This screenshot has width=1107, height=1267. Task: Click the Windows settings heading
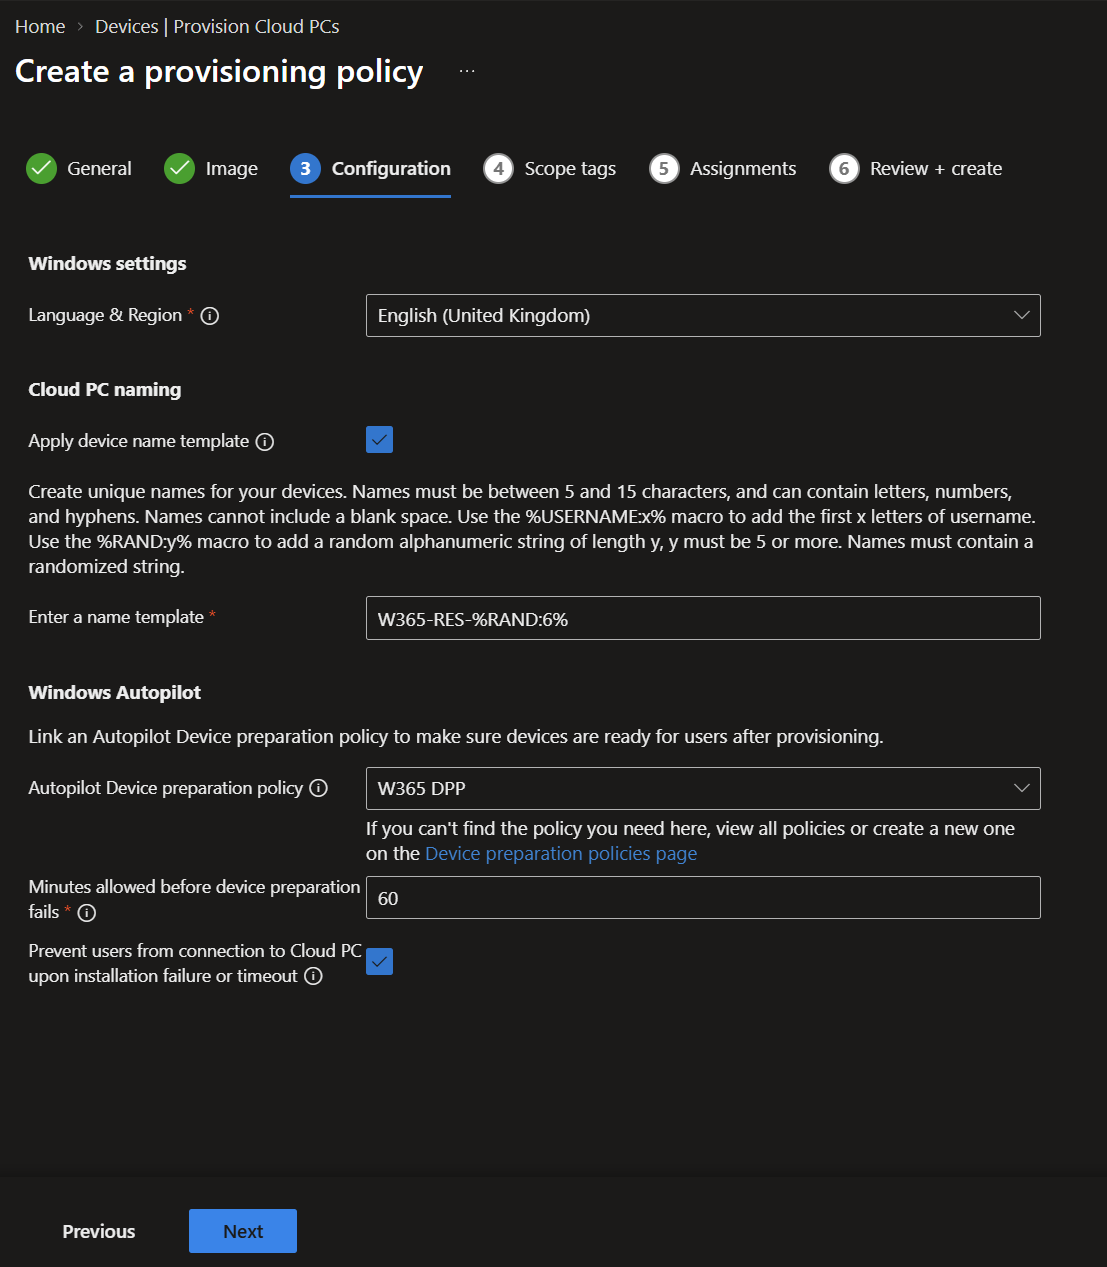[107, 264]
